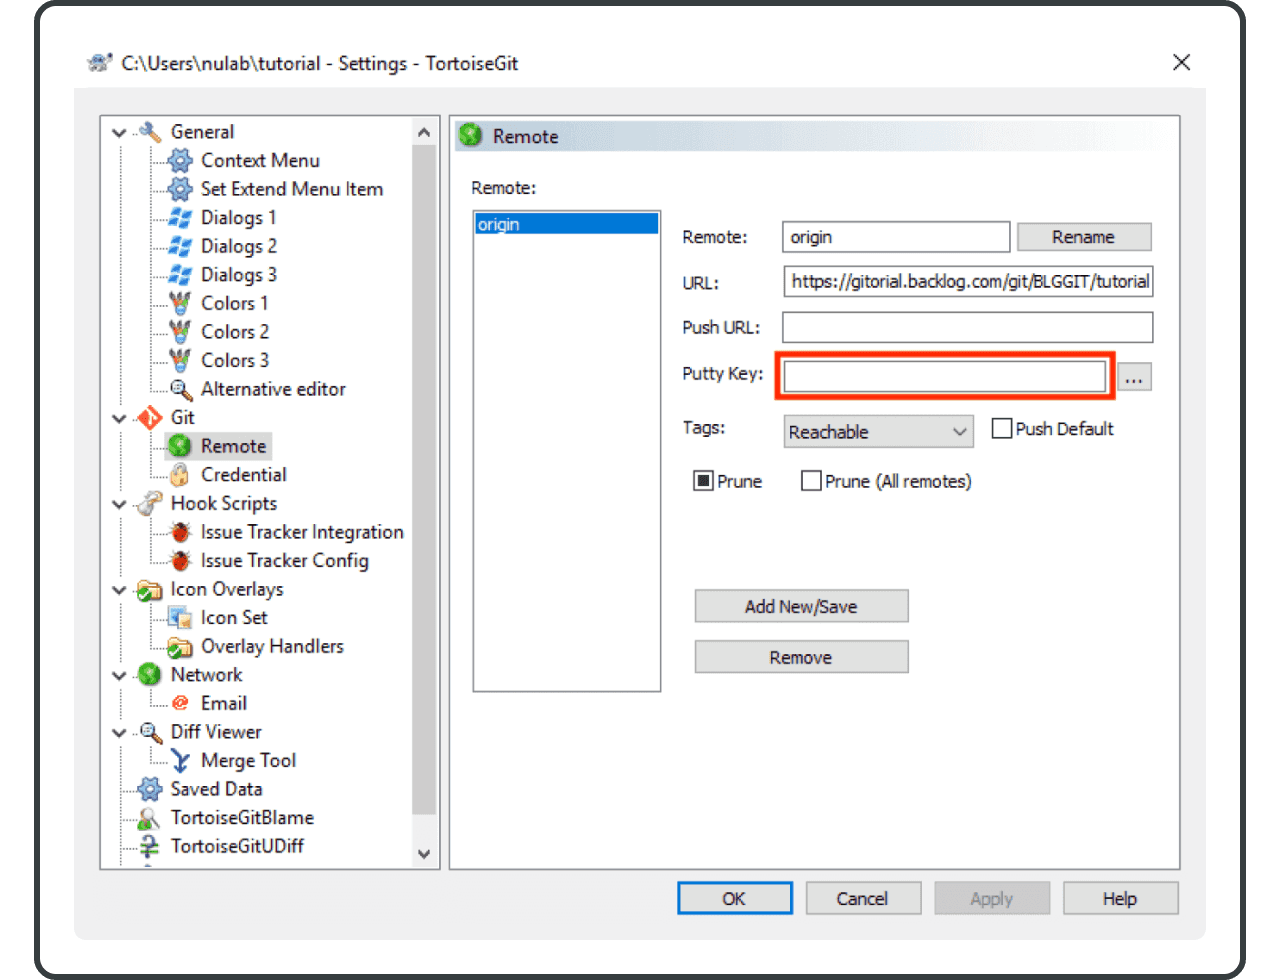
Task: Click the Credential padlock icon
Action: click(x=180, y=475)
